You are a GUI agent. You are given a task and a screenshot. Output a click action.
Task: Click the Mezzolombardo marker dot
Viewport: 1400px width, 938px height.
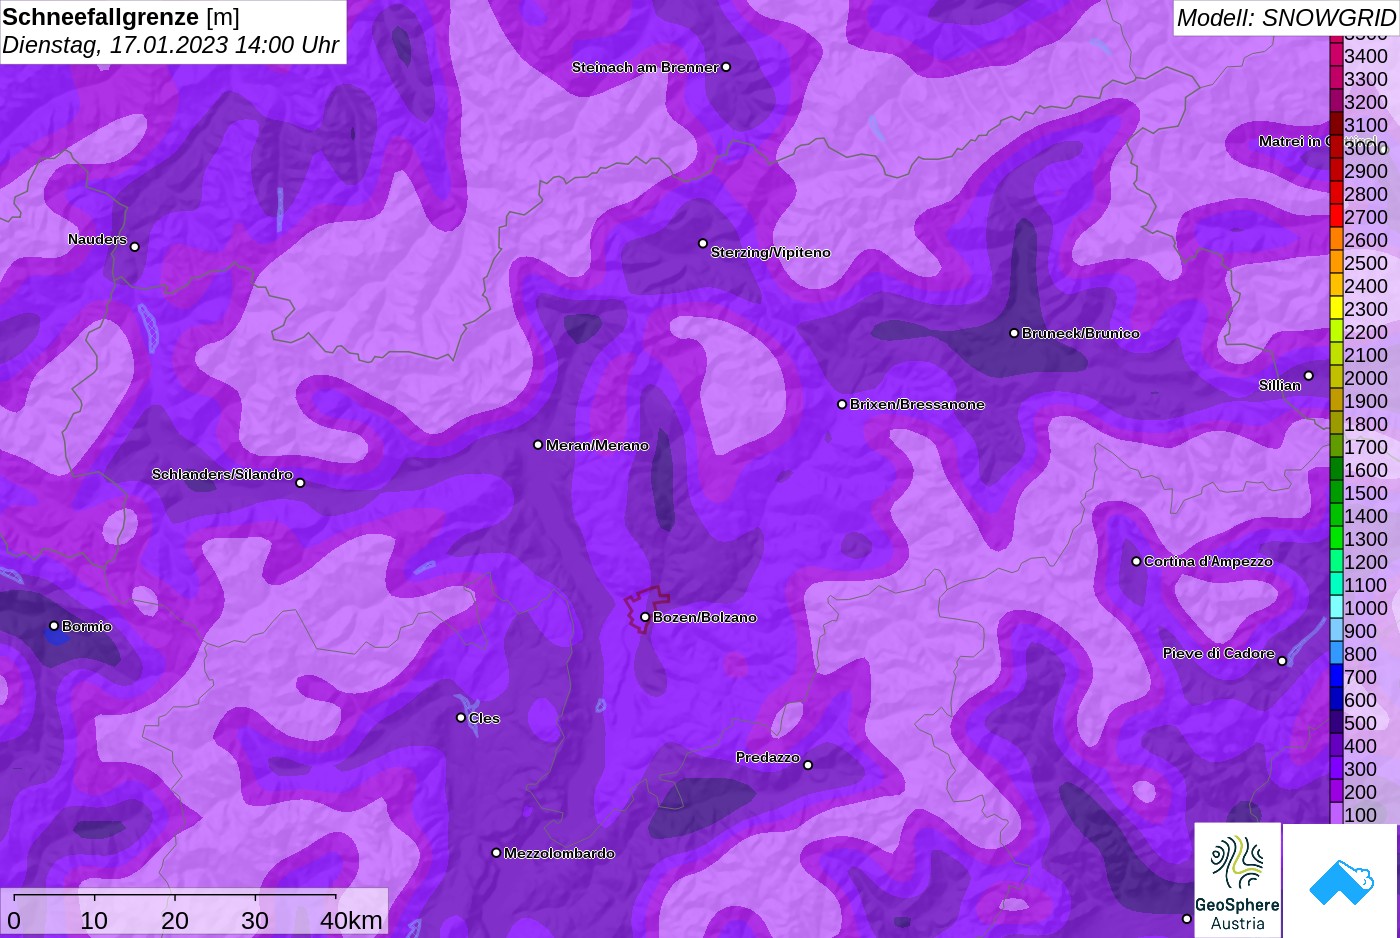496,853
